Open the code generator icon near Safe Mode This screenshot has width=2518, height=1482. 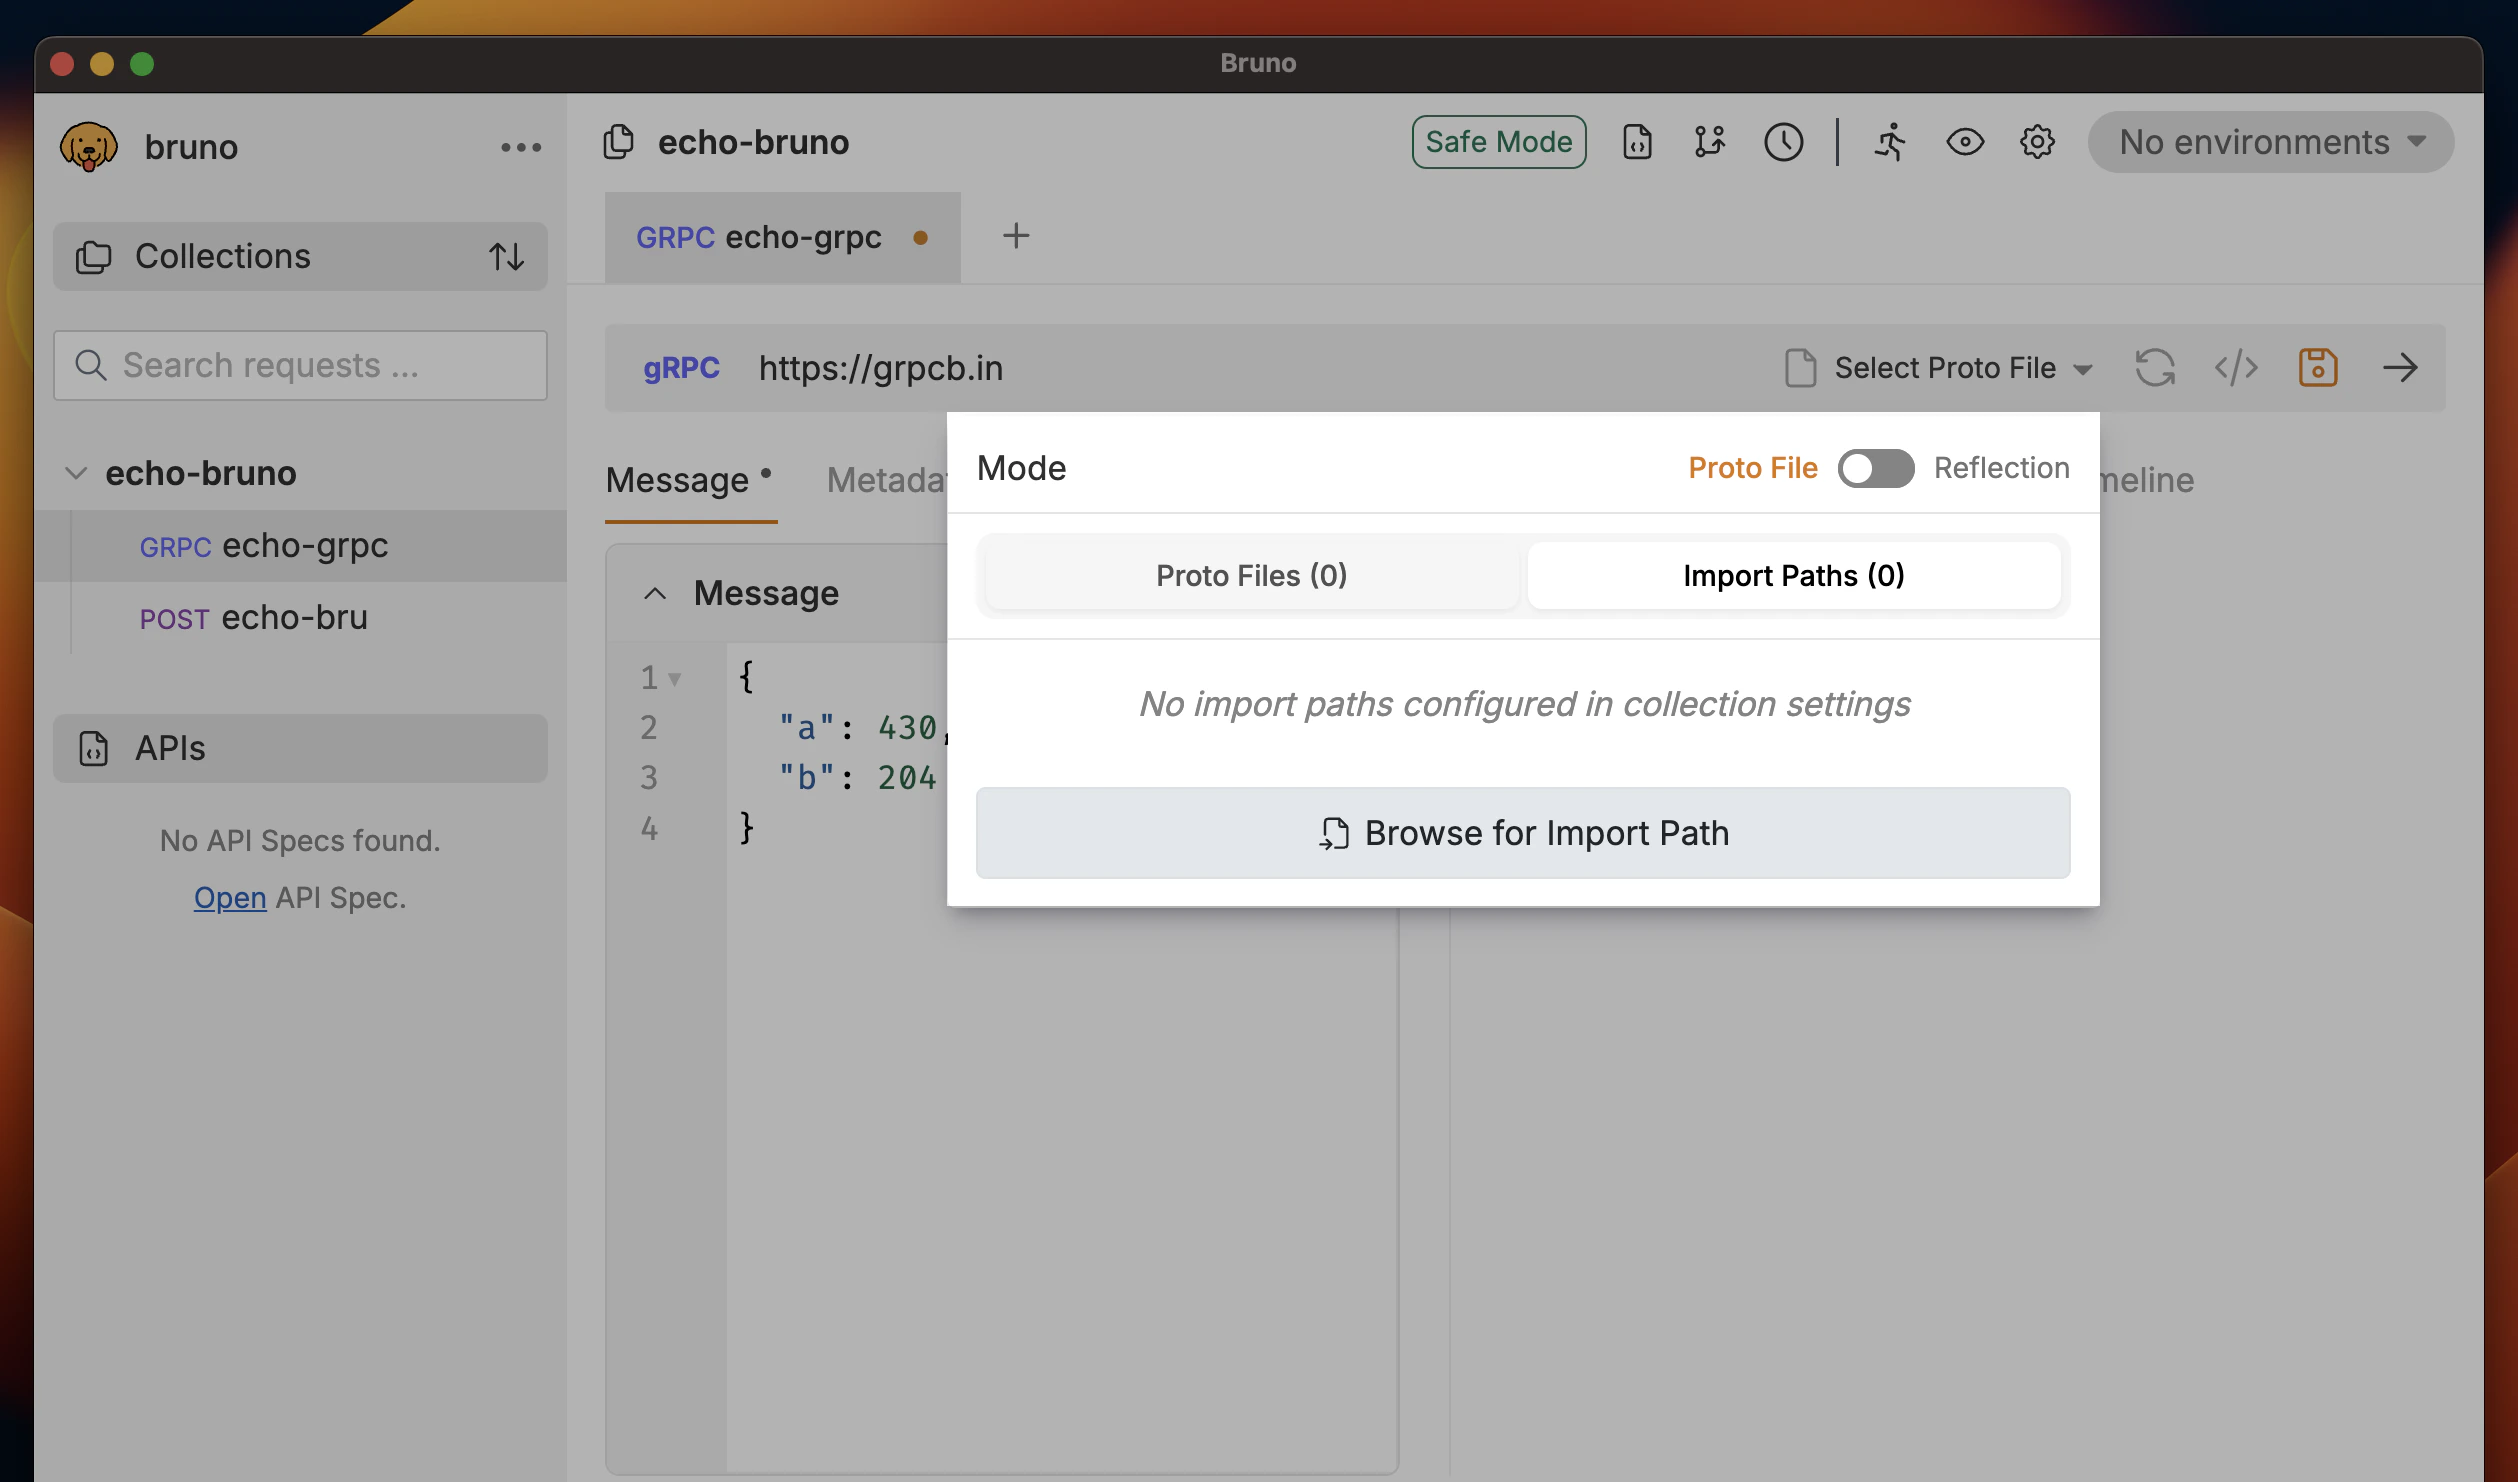[x=1637, y=142]
